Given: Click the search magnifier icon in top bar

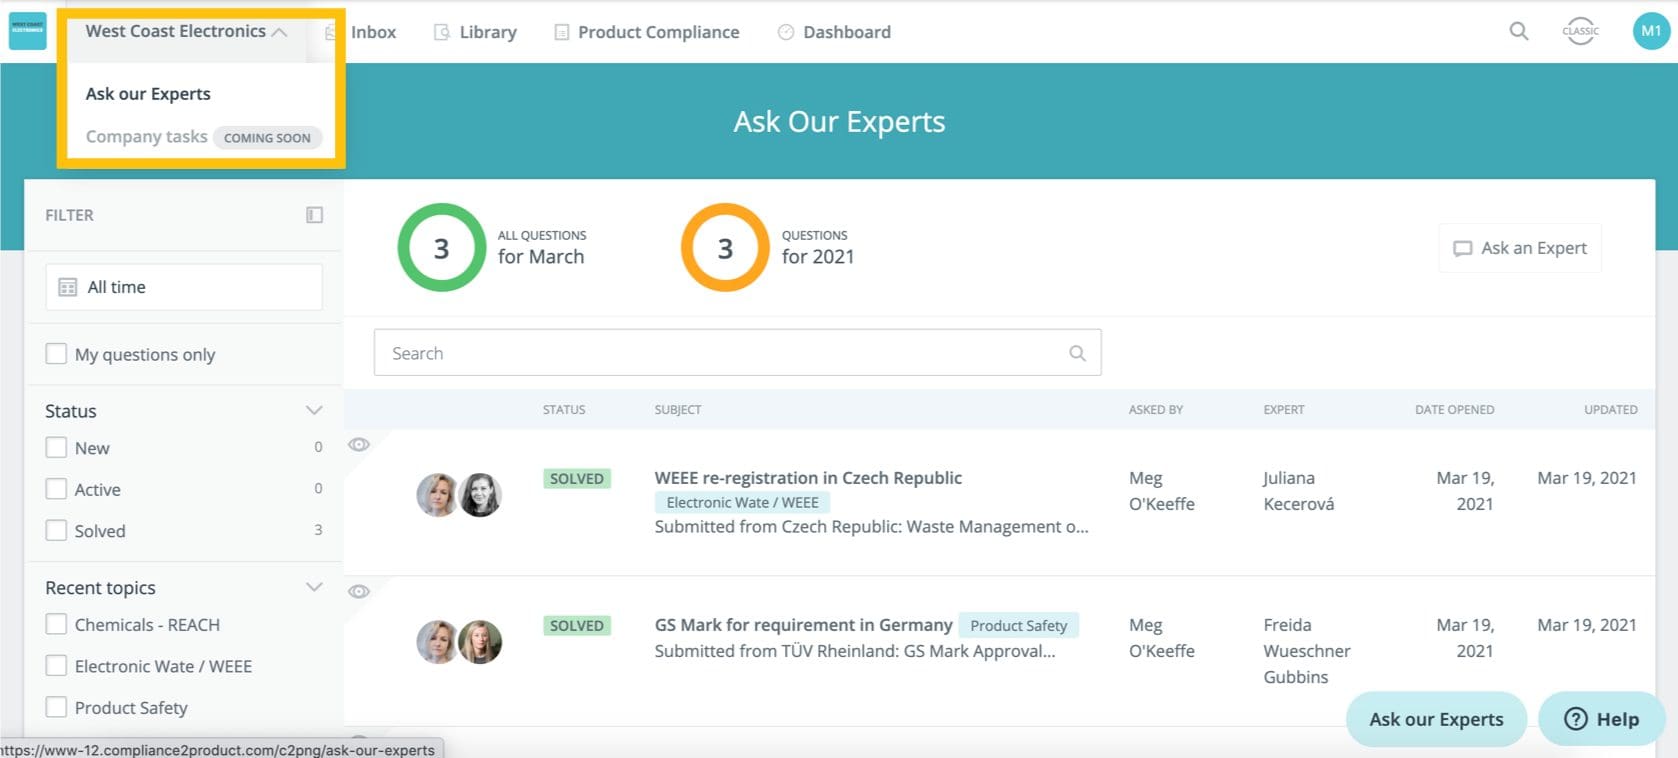Looking at the screenshot, I should (x=1518, y=31).
